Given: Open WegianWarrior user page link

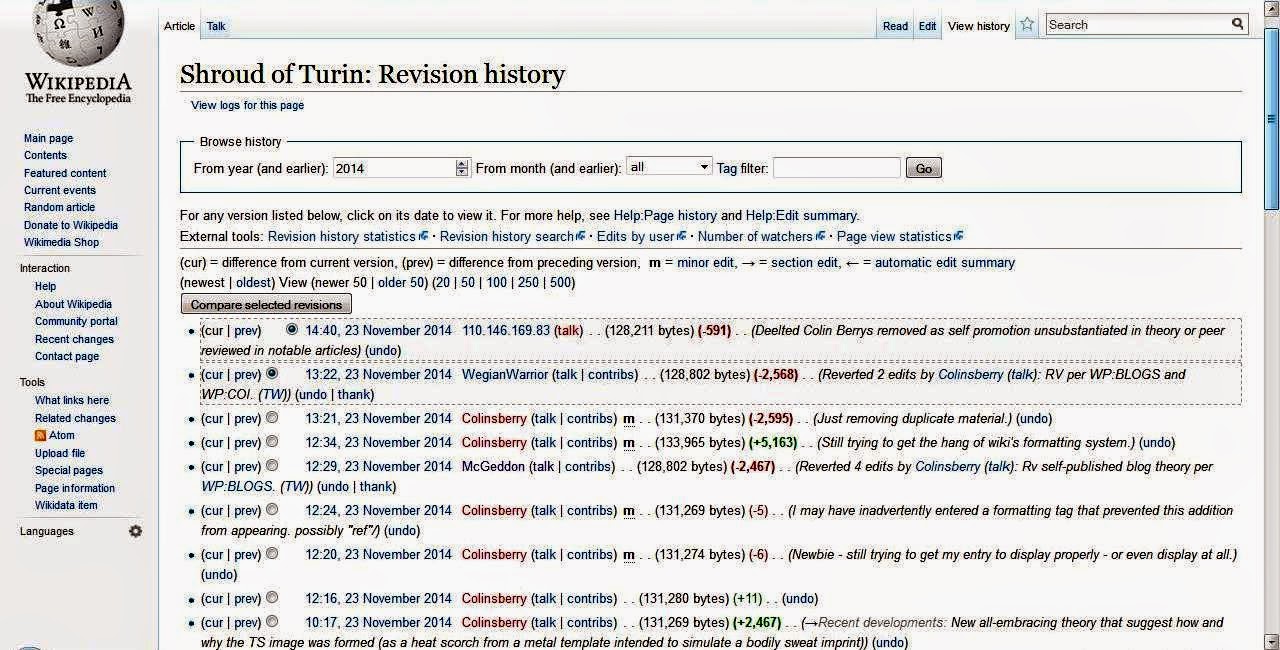Looking at the screenshot, I should pyautogui.click(x=505, y=374).
